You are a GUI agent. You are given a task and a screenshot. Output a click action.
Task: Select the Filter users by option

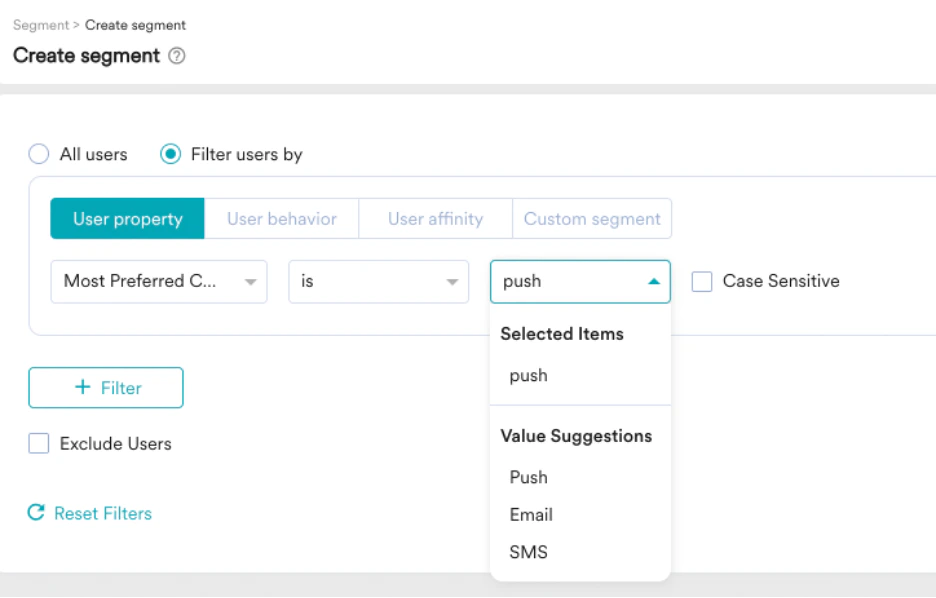pyautogui.click(x=171, y=155)
